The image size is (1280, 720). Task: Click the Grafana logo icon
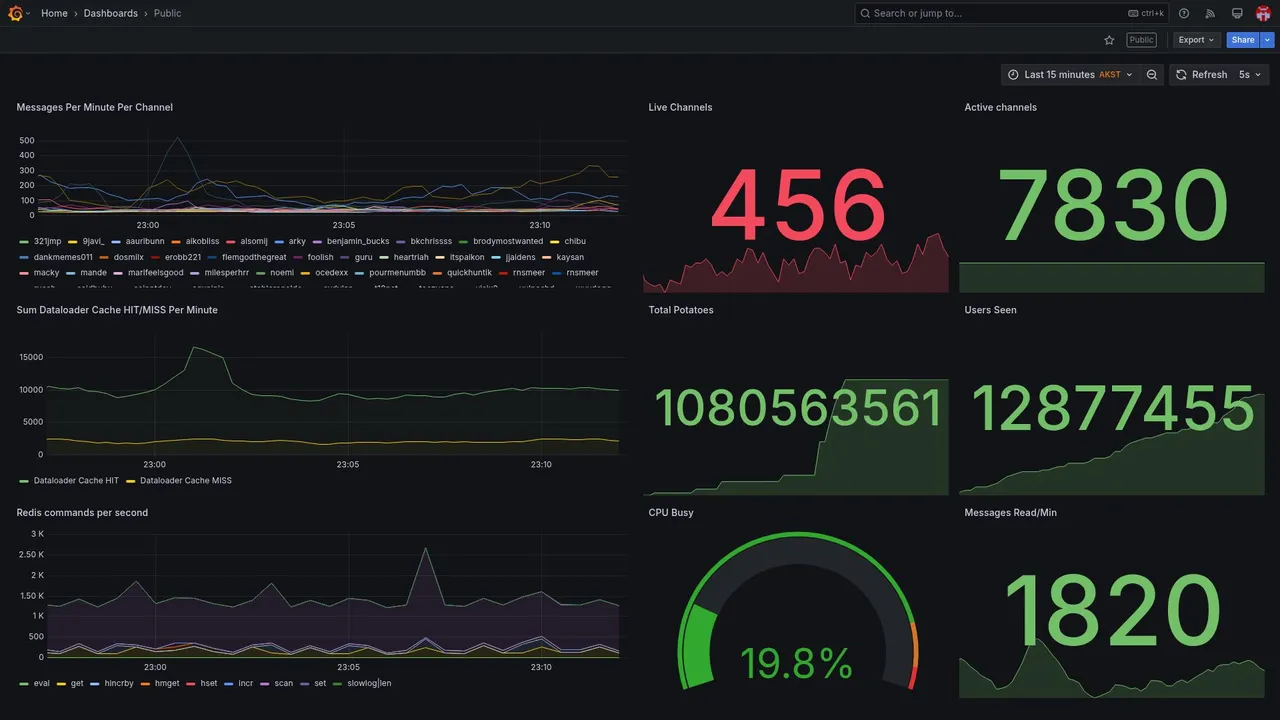pos(15,13)
